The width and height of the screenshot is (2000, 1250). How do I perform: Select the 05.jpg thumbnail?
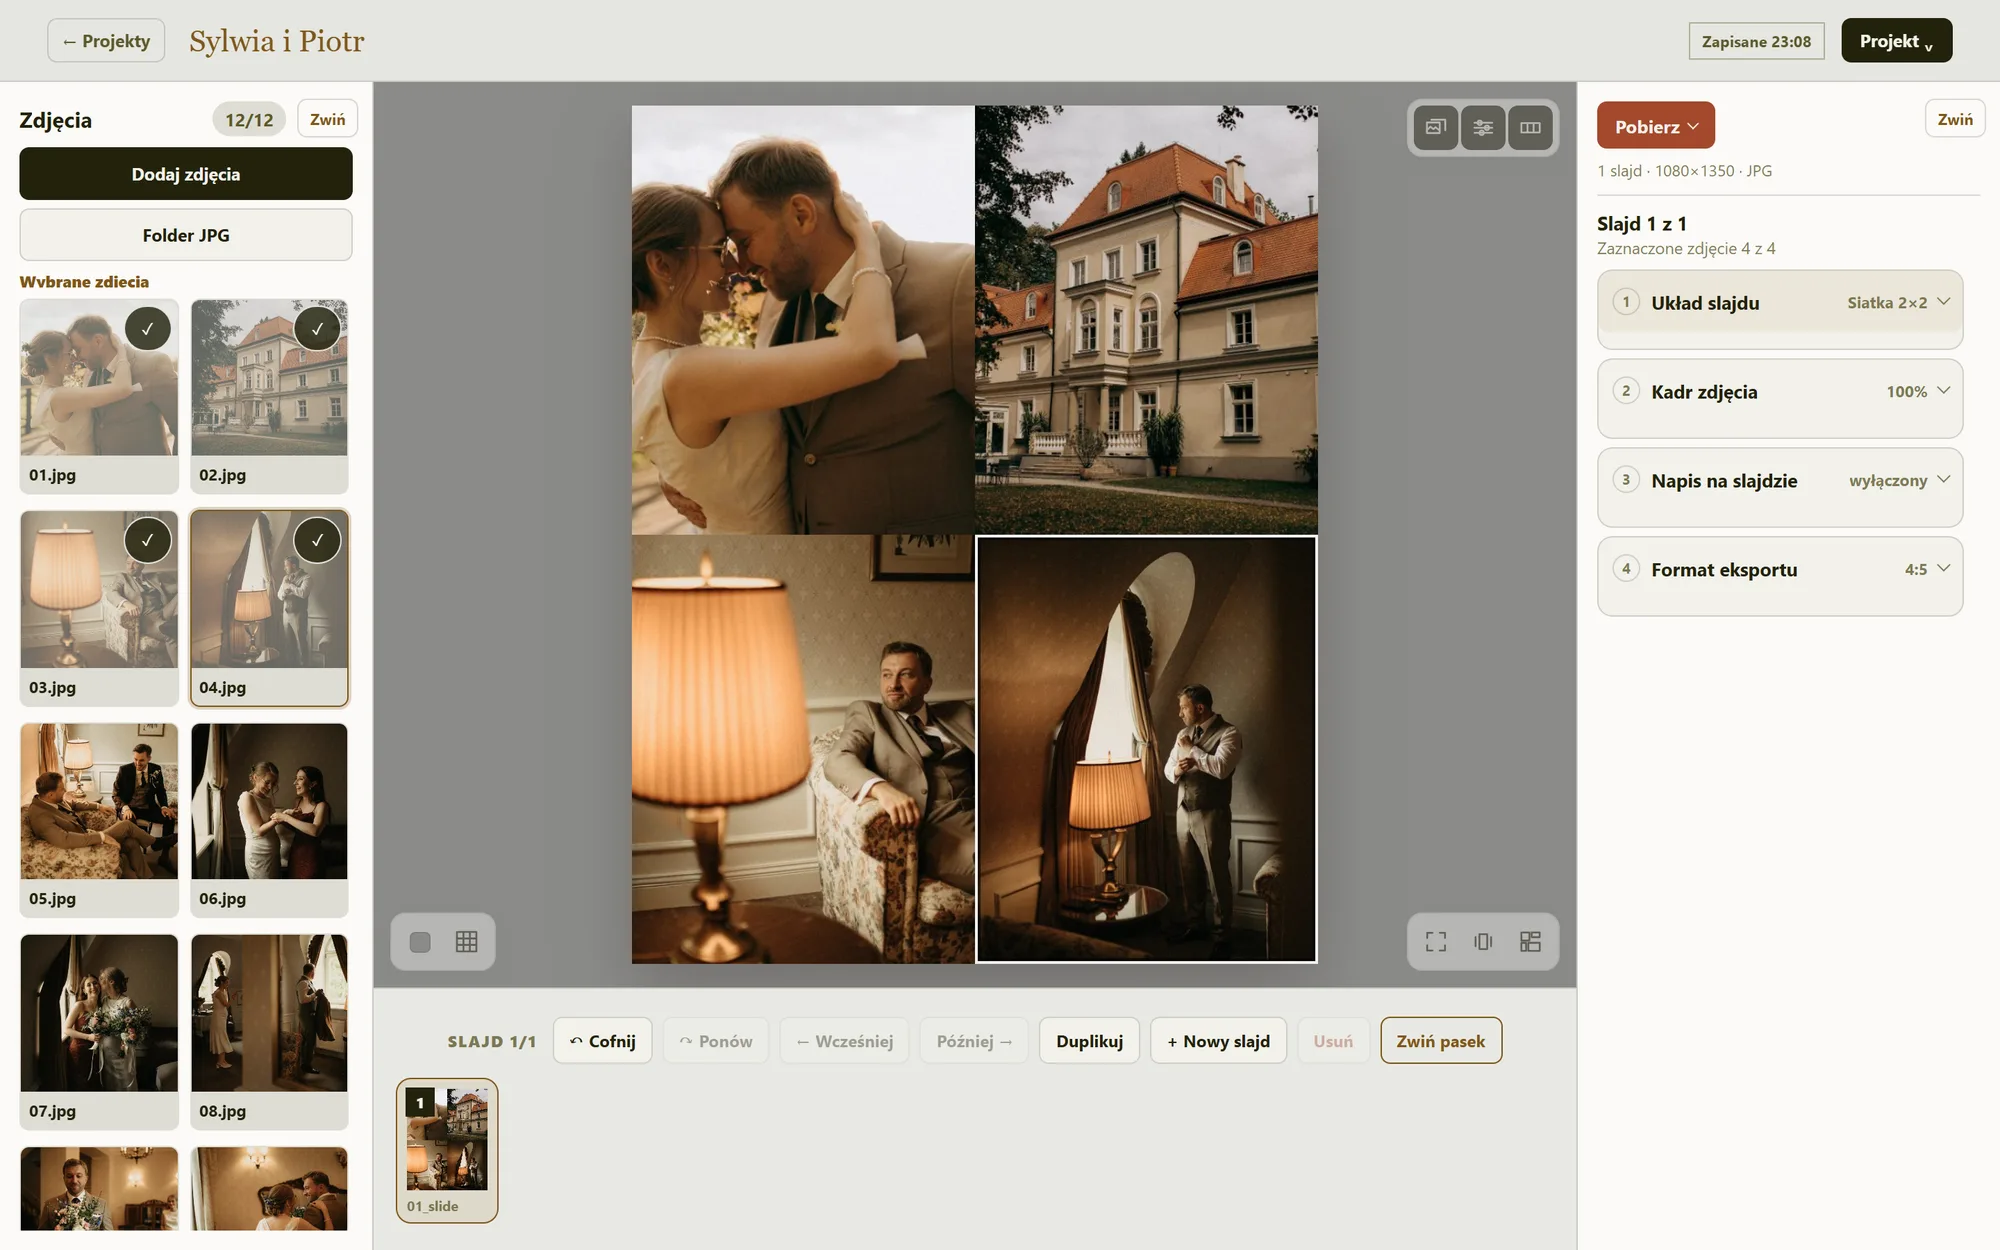(99, 820)
